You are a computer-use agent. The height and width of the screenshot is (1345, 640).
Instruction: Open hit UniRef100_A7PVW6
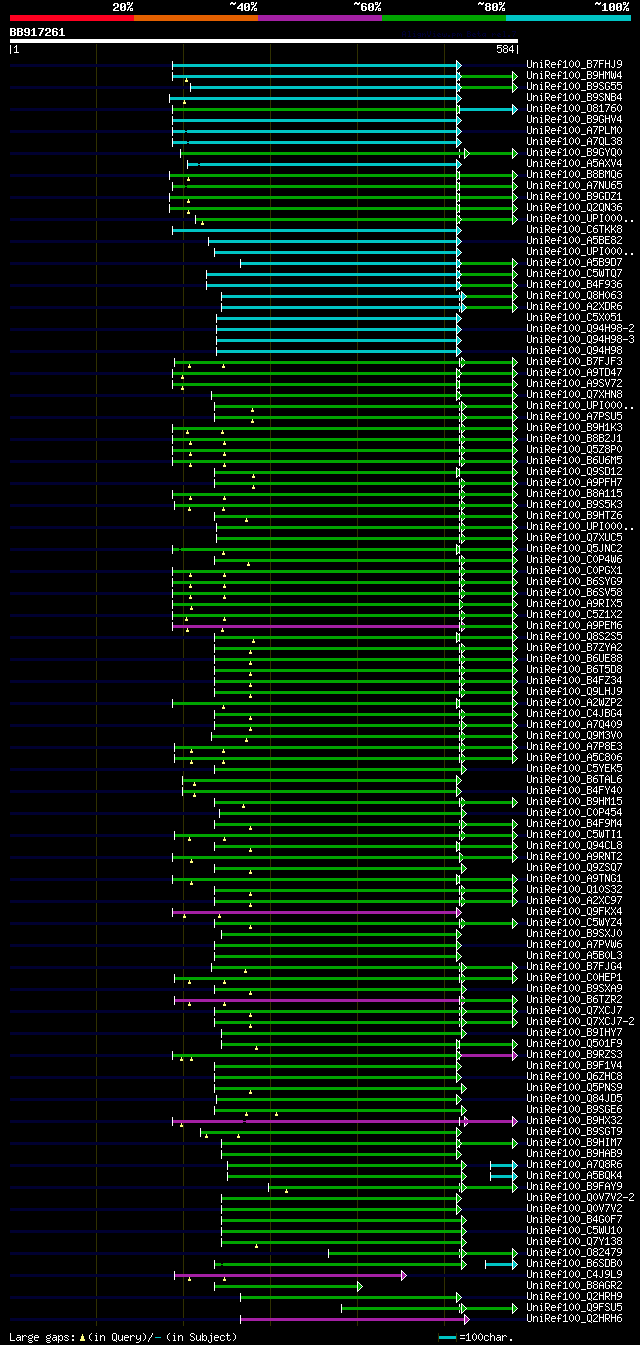(574, 944)
